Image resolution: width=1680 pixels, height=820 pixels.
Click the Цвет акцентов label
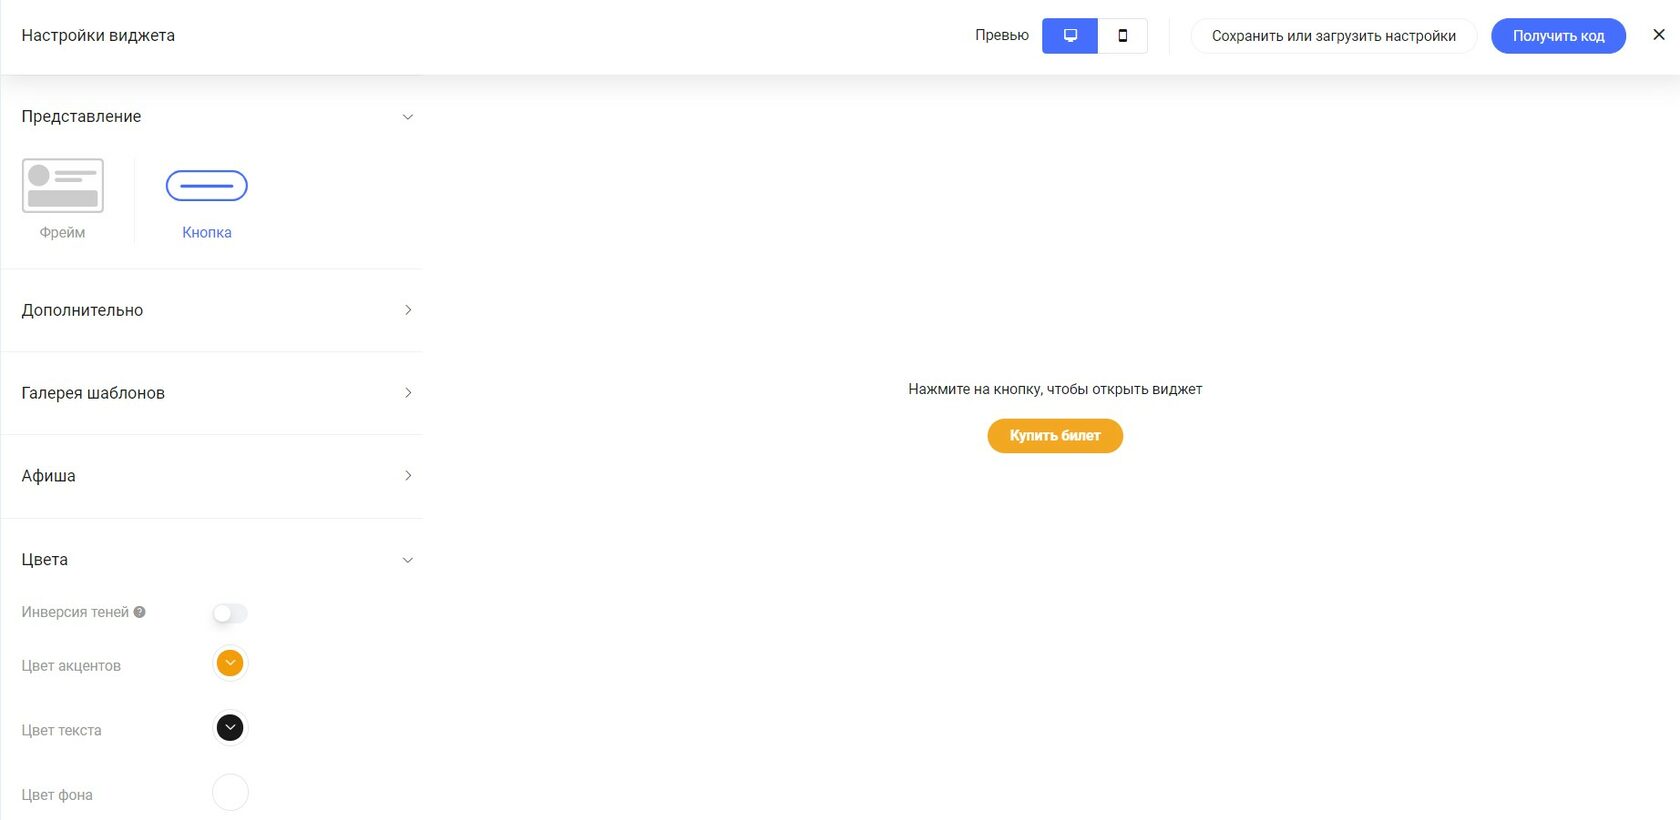click(x=71, y=666)
